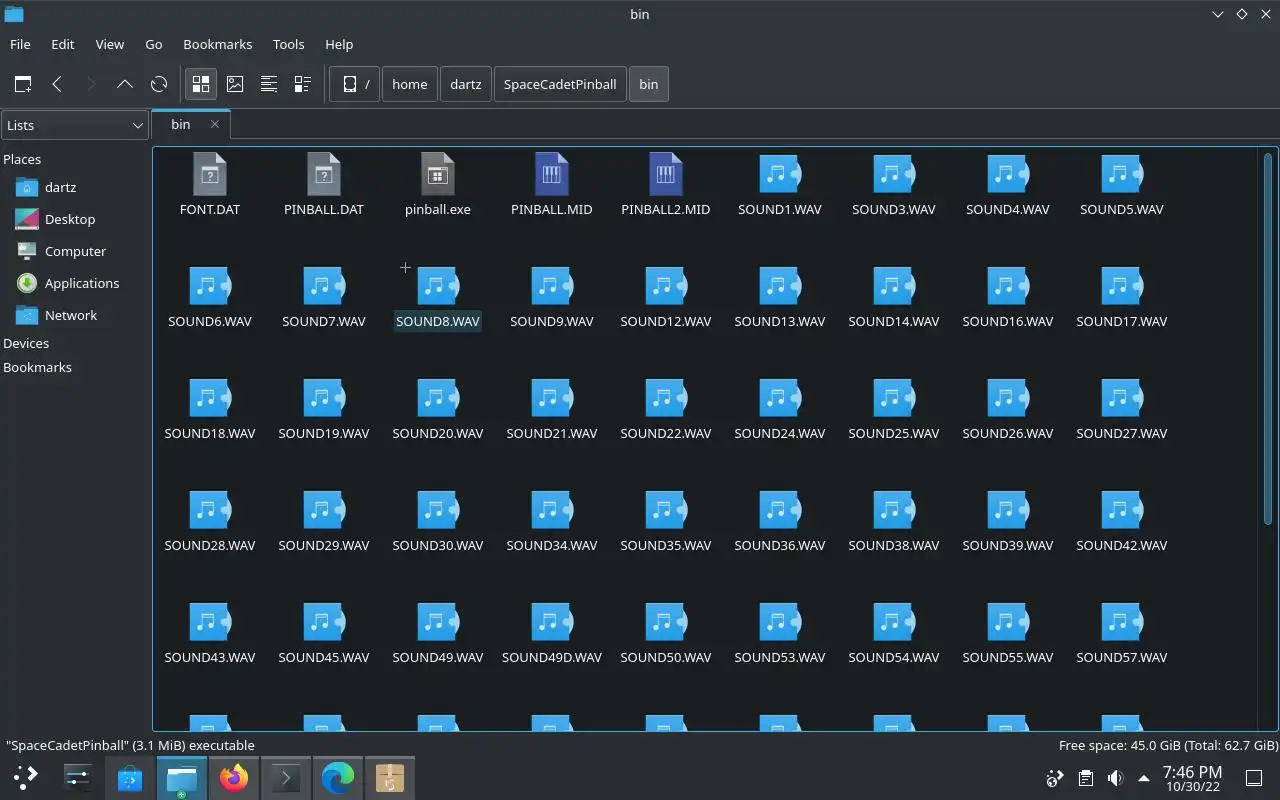
Task: Open the File menu
Action: (20, 44)
